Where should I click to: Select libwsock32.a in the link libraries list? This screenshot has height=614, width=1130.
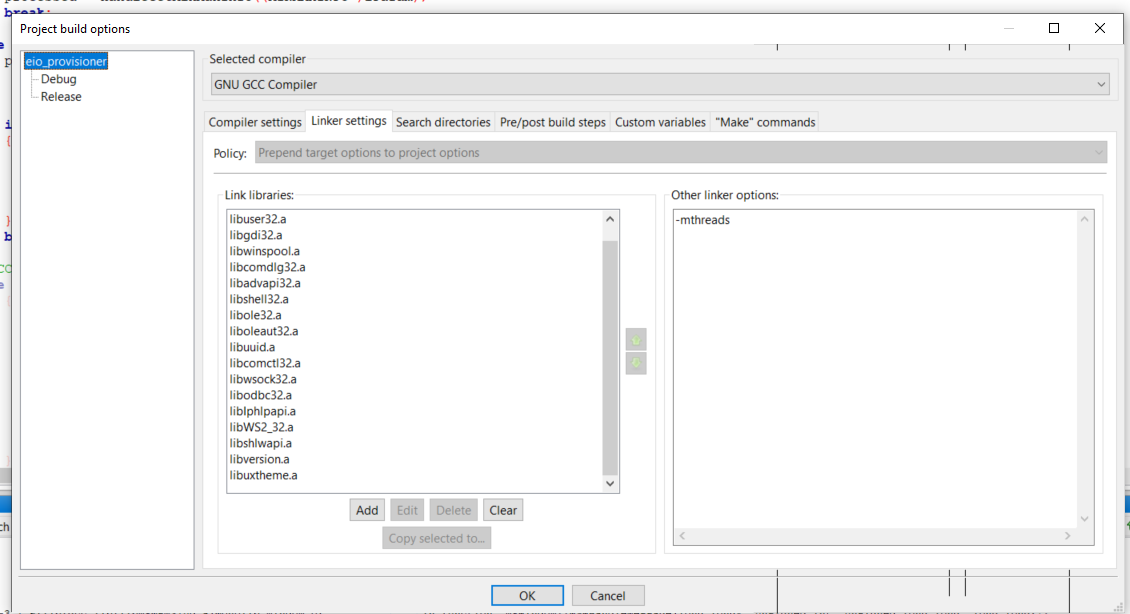(x=263, y=378)
